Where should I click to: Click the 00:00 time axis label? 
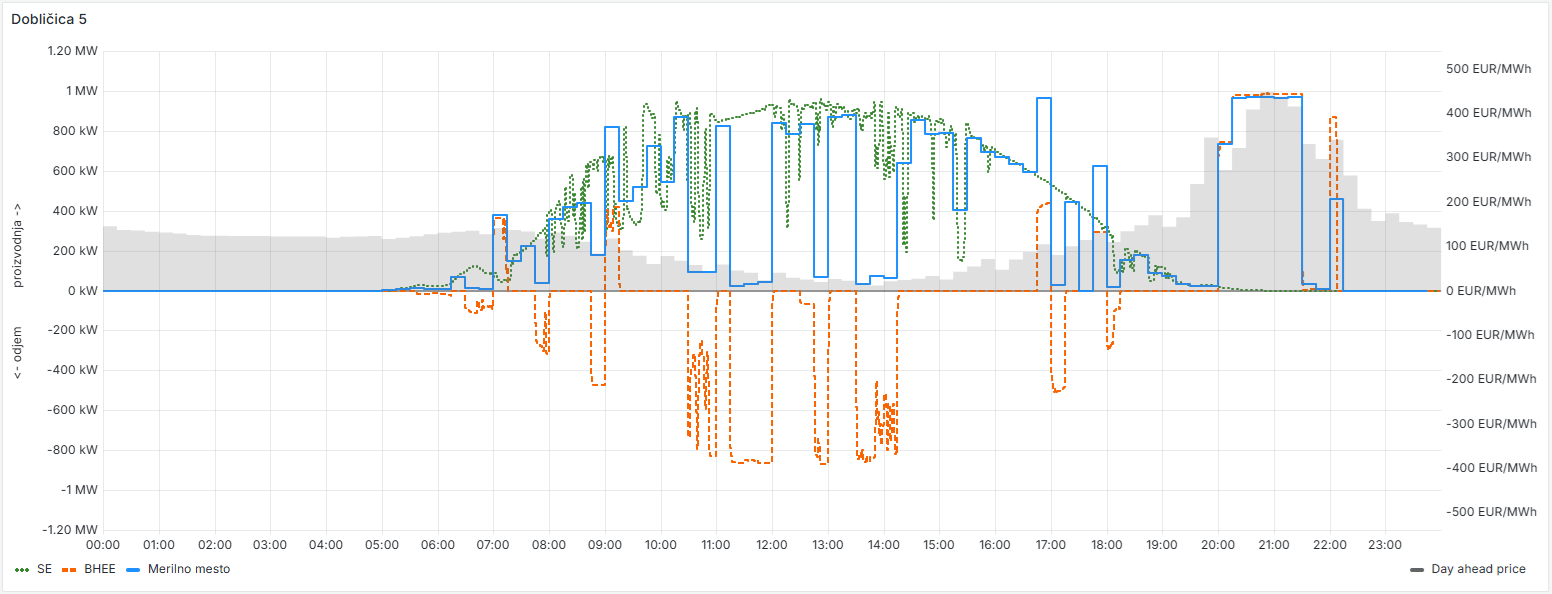(x=104, y=546)
